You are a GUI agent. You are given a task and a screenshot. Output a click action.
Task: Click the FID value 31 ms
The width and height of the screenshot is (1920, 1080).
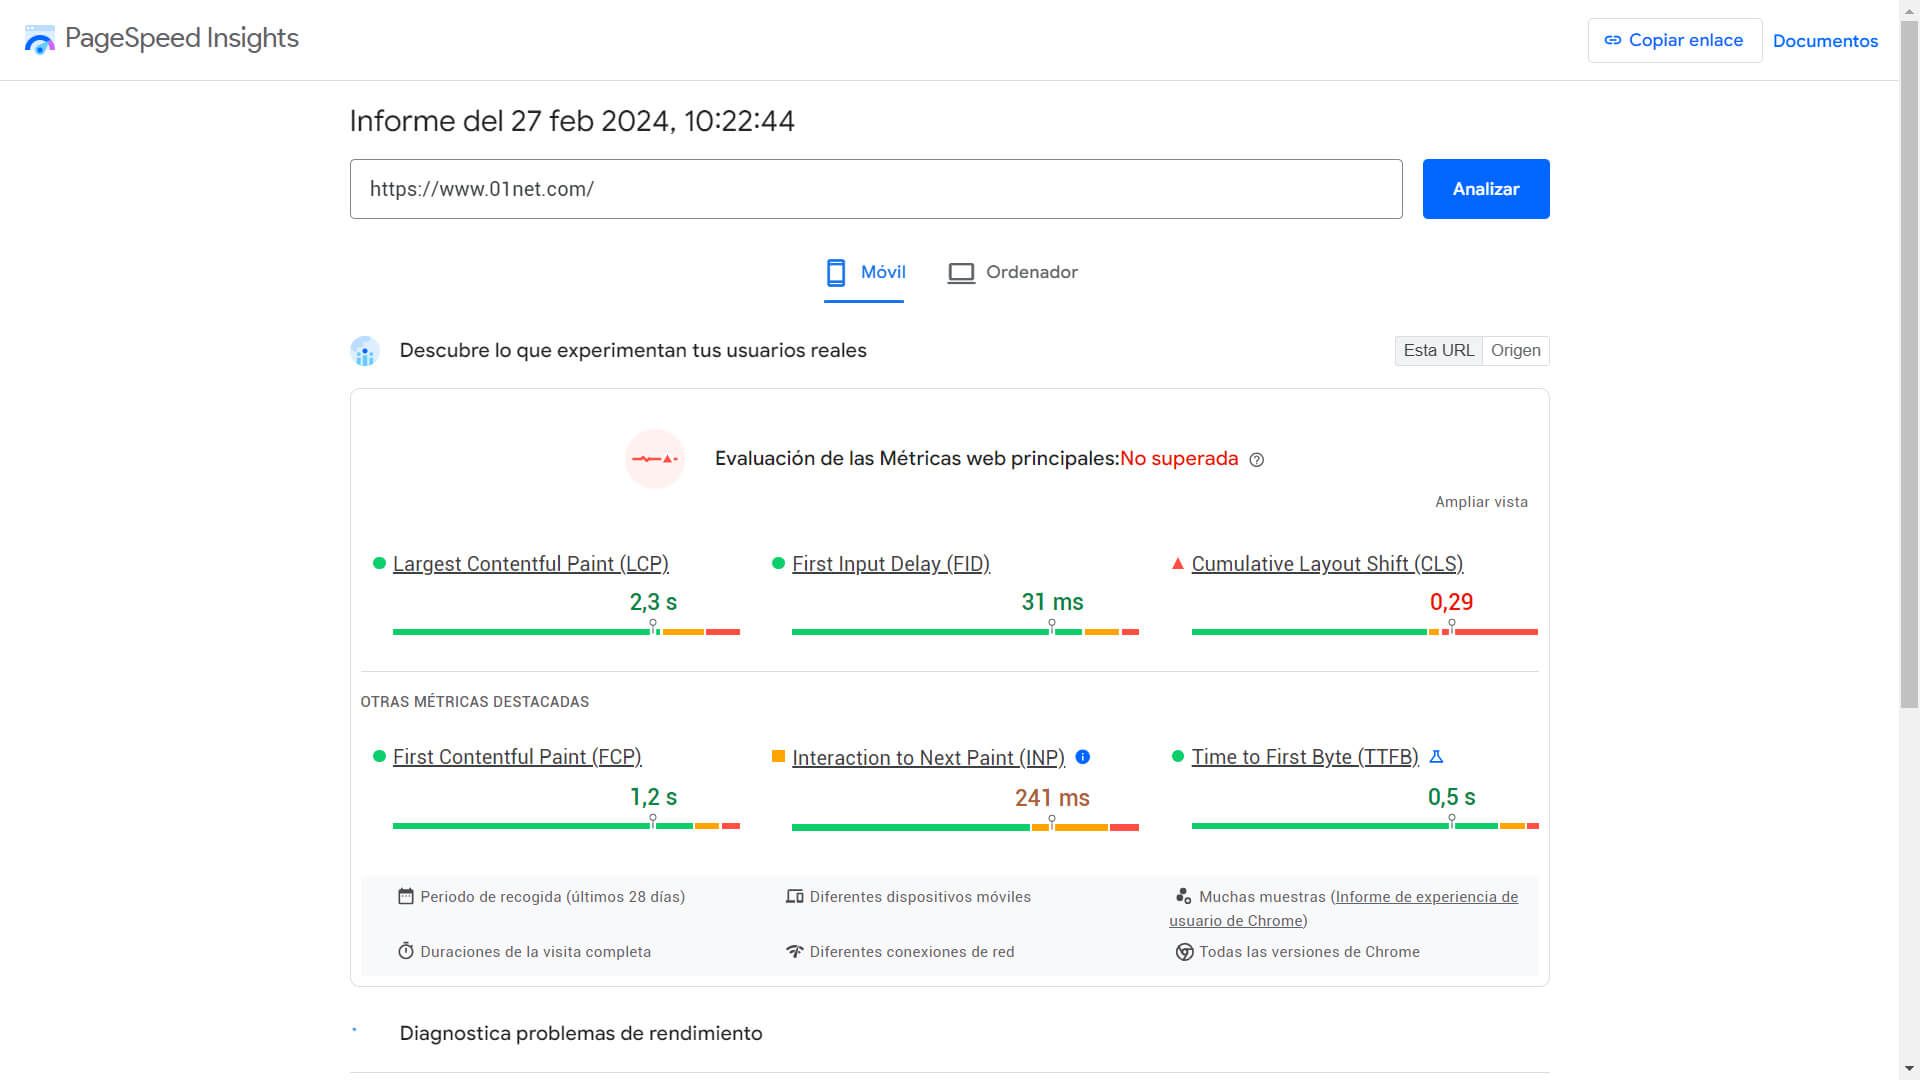coord(1052,602)
